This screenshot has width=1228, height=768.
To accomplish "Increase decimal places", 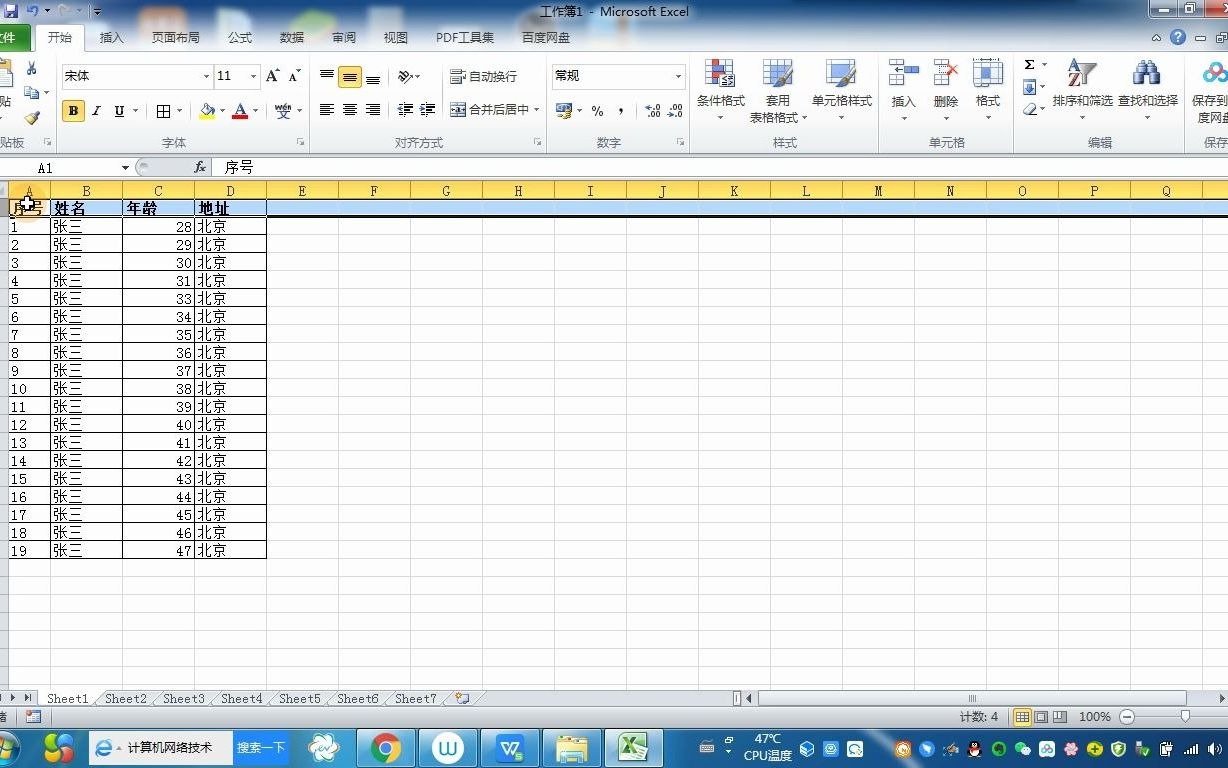I will point(651,111).
